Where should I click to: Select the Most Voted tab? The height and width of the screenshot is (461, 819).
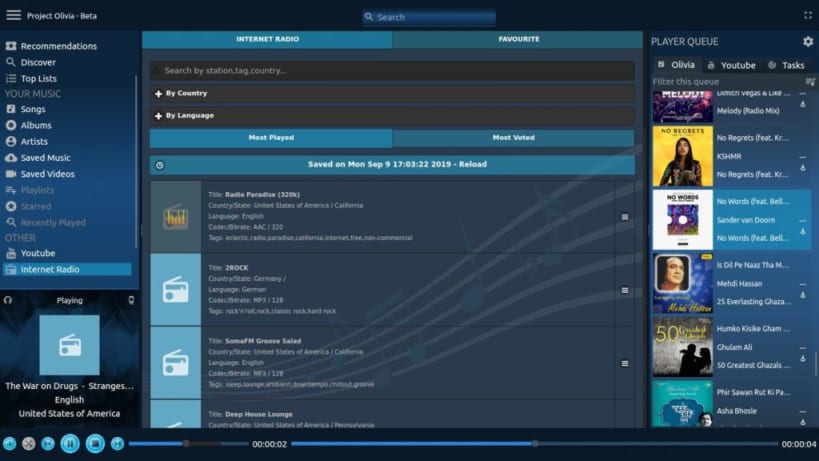coord(513,138)
